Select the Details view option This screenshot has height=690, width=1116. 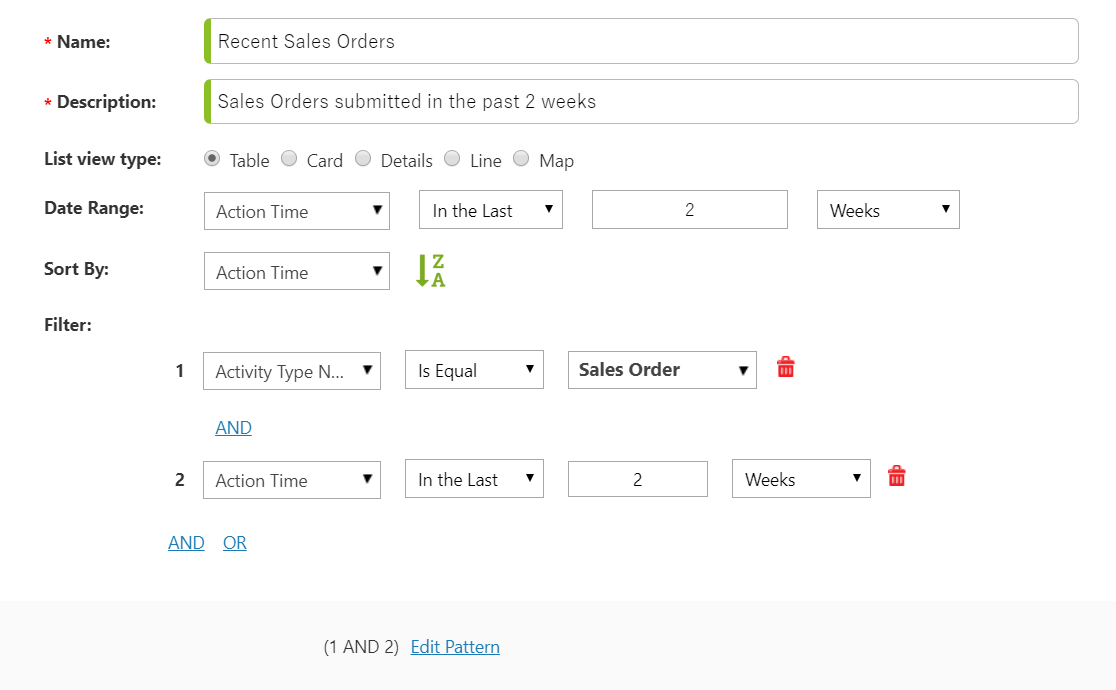coord(363,158)
